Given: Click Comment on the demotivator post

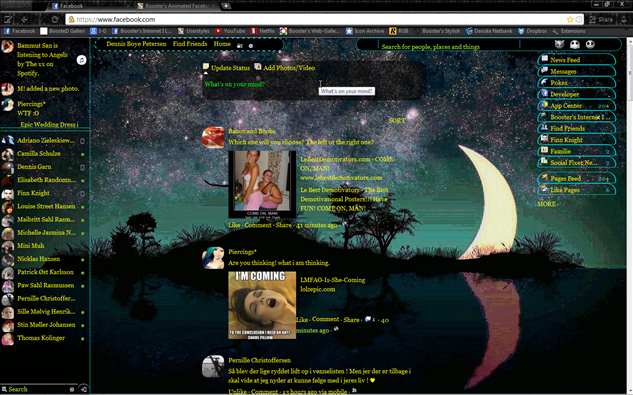Looking at the screenshot, I should [x=258, y=225].
